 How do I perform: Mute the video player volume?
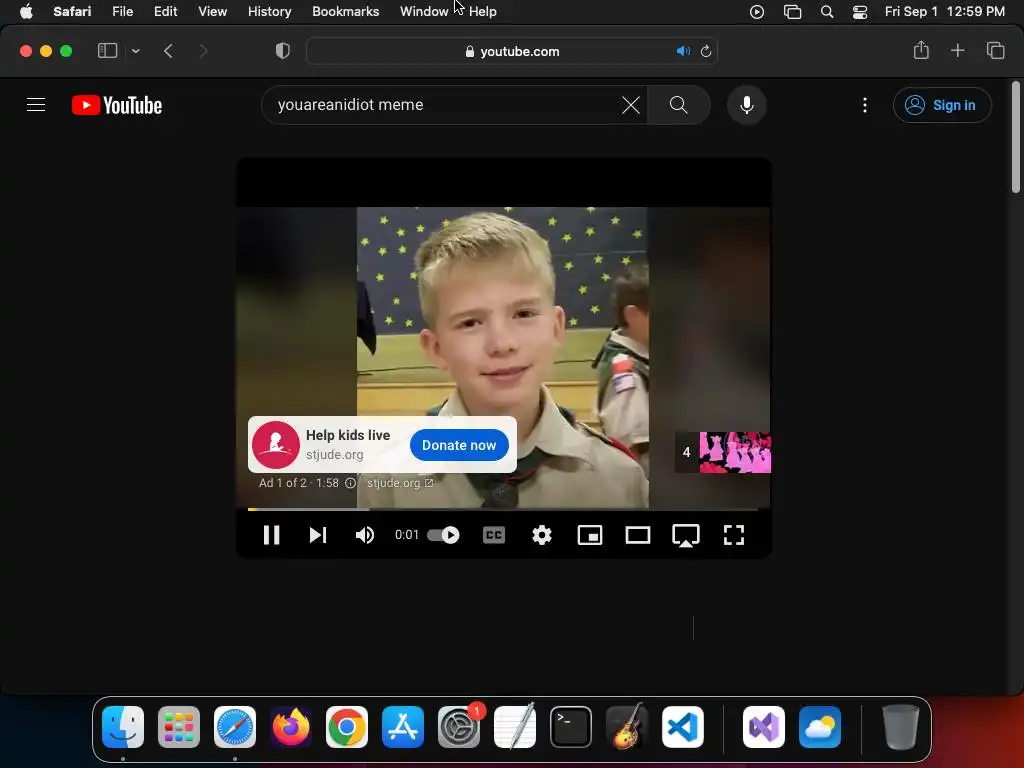pos(364,535)
